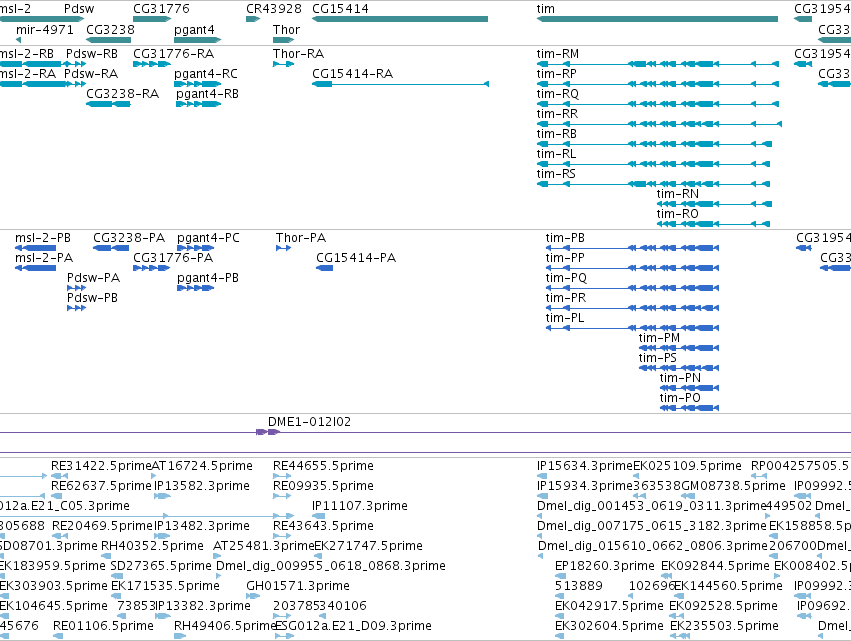Open protein tim-PQ
Viewport: 851px width, 641px height.
(632, 288)
